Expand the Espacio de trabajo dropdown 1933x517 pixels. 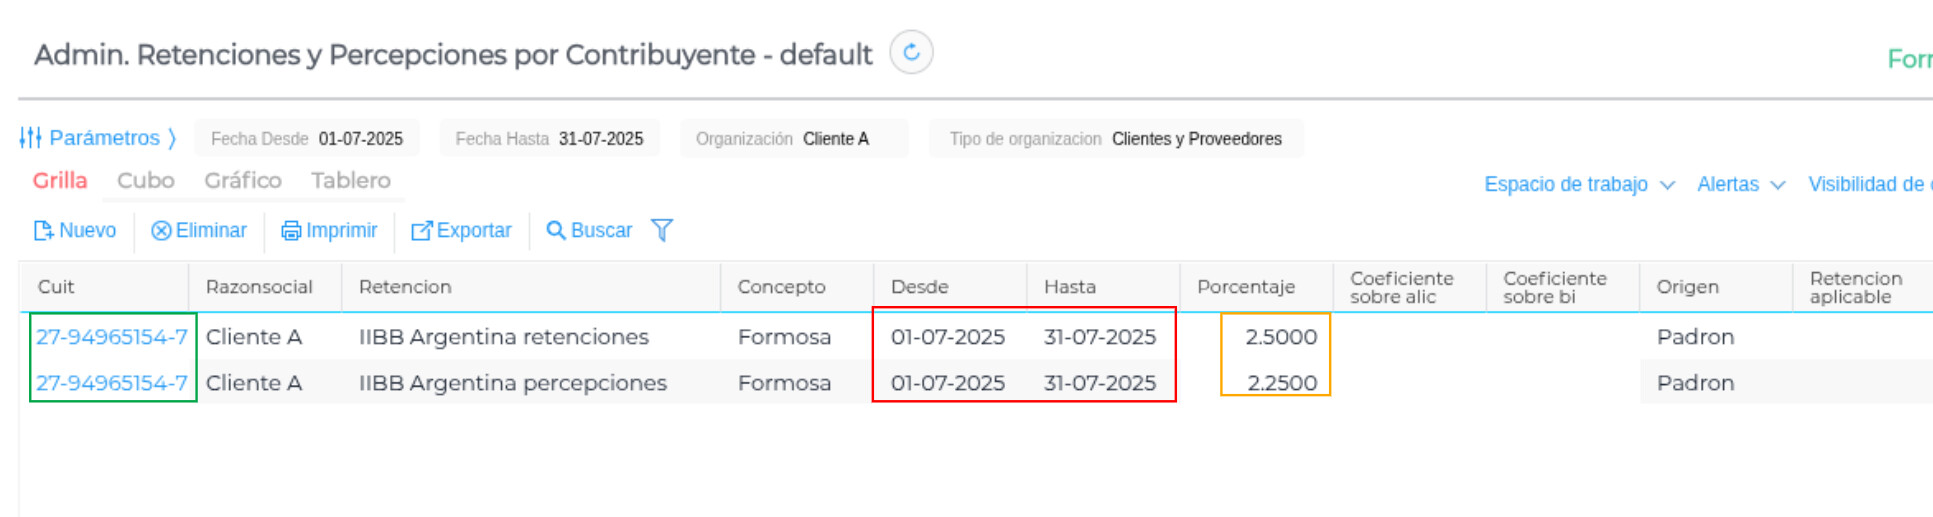[1578, 185]
